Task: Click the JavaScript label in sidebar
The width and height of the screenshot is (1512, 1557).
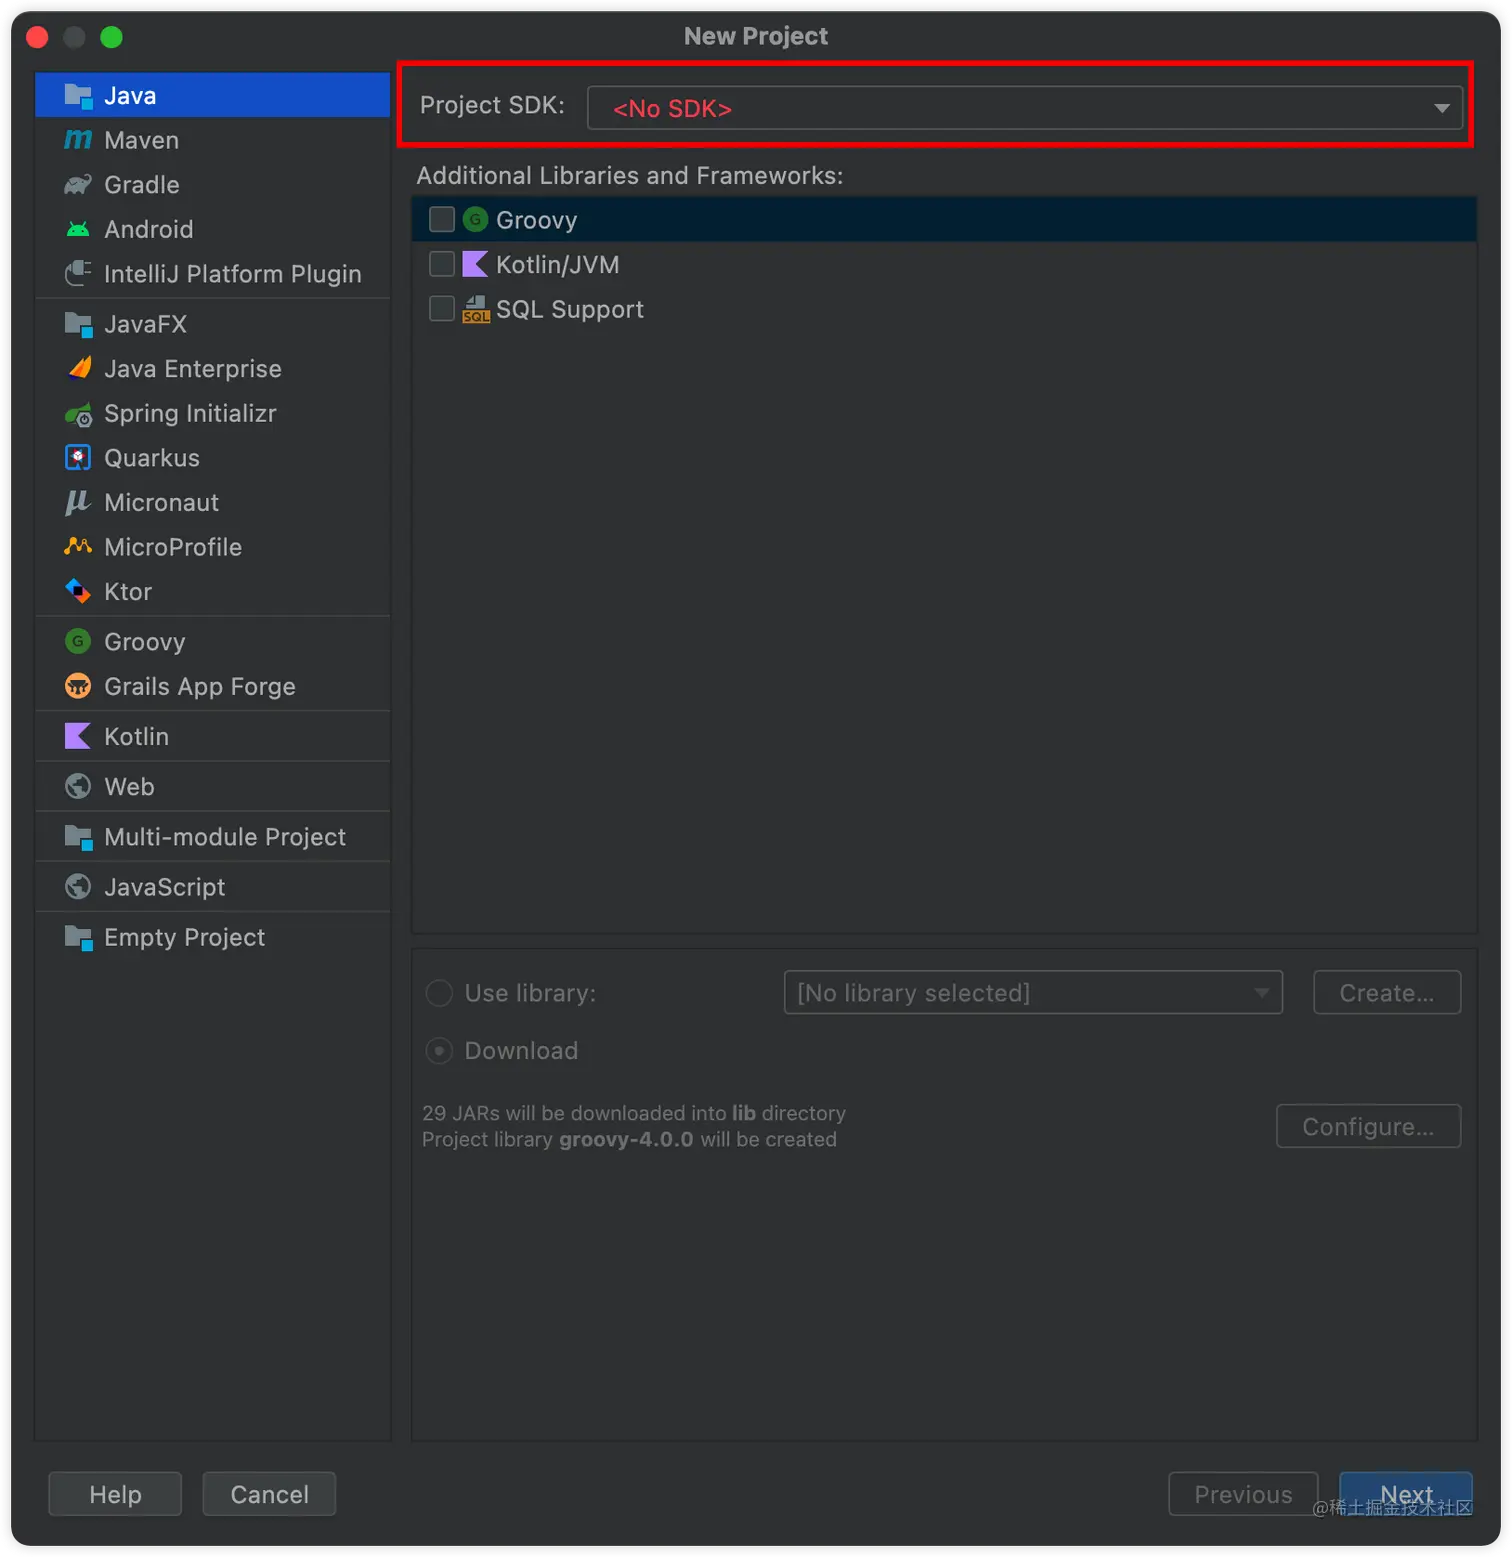Action: pos(165,888)
